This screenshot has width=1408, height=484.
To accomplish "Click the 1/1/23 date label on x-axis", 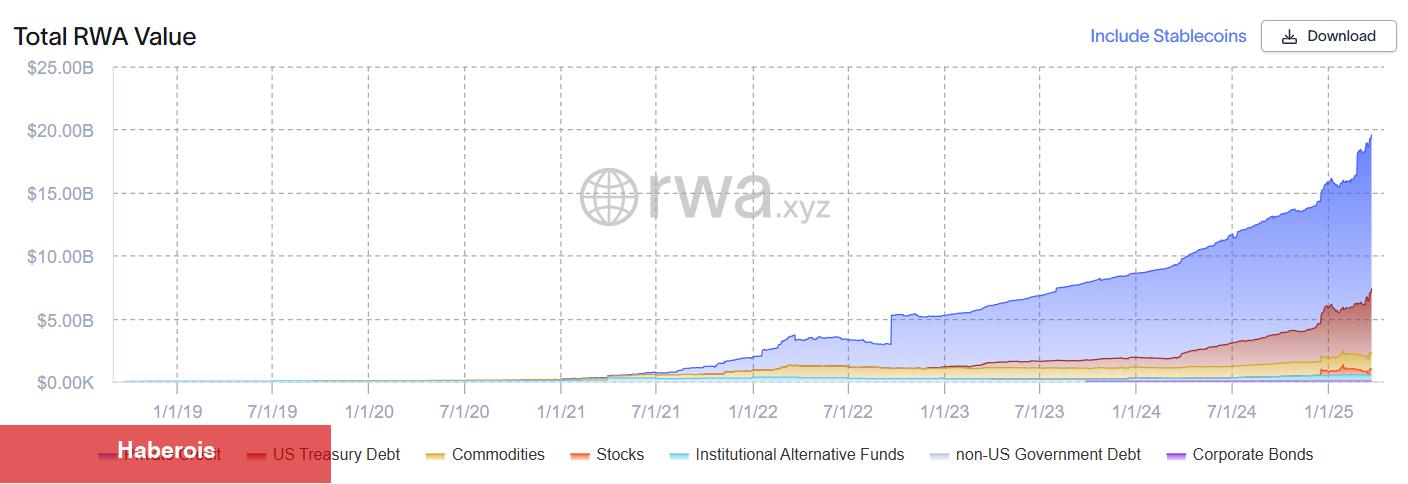I will 944,410.
